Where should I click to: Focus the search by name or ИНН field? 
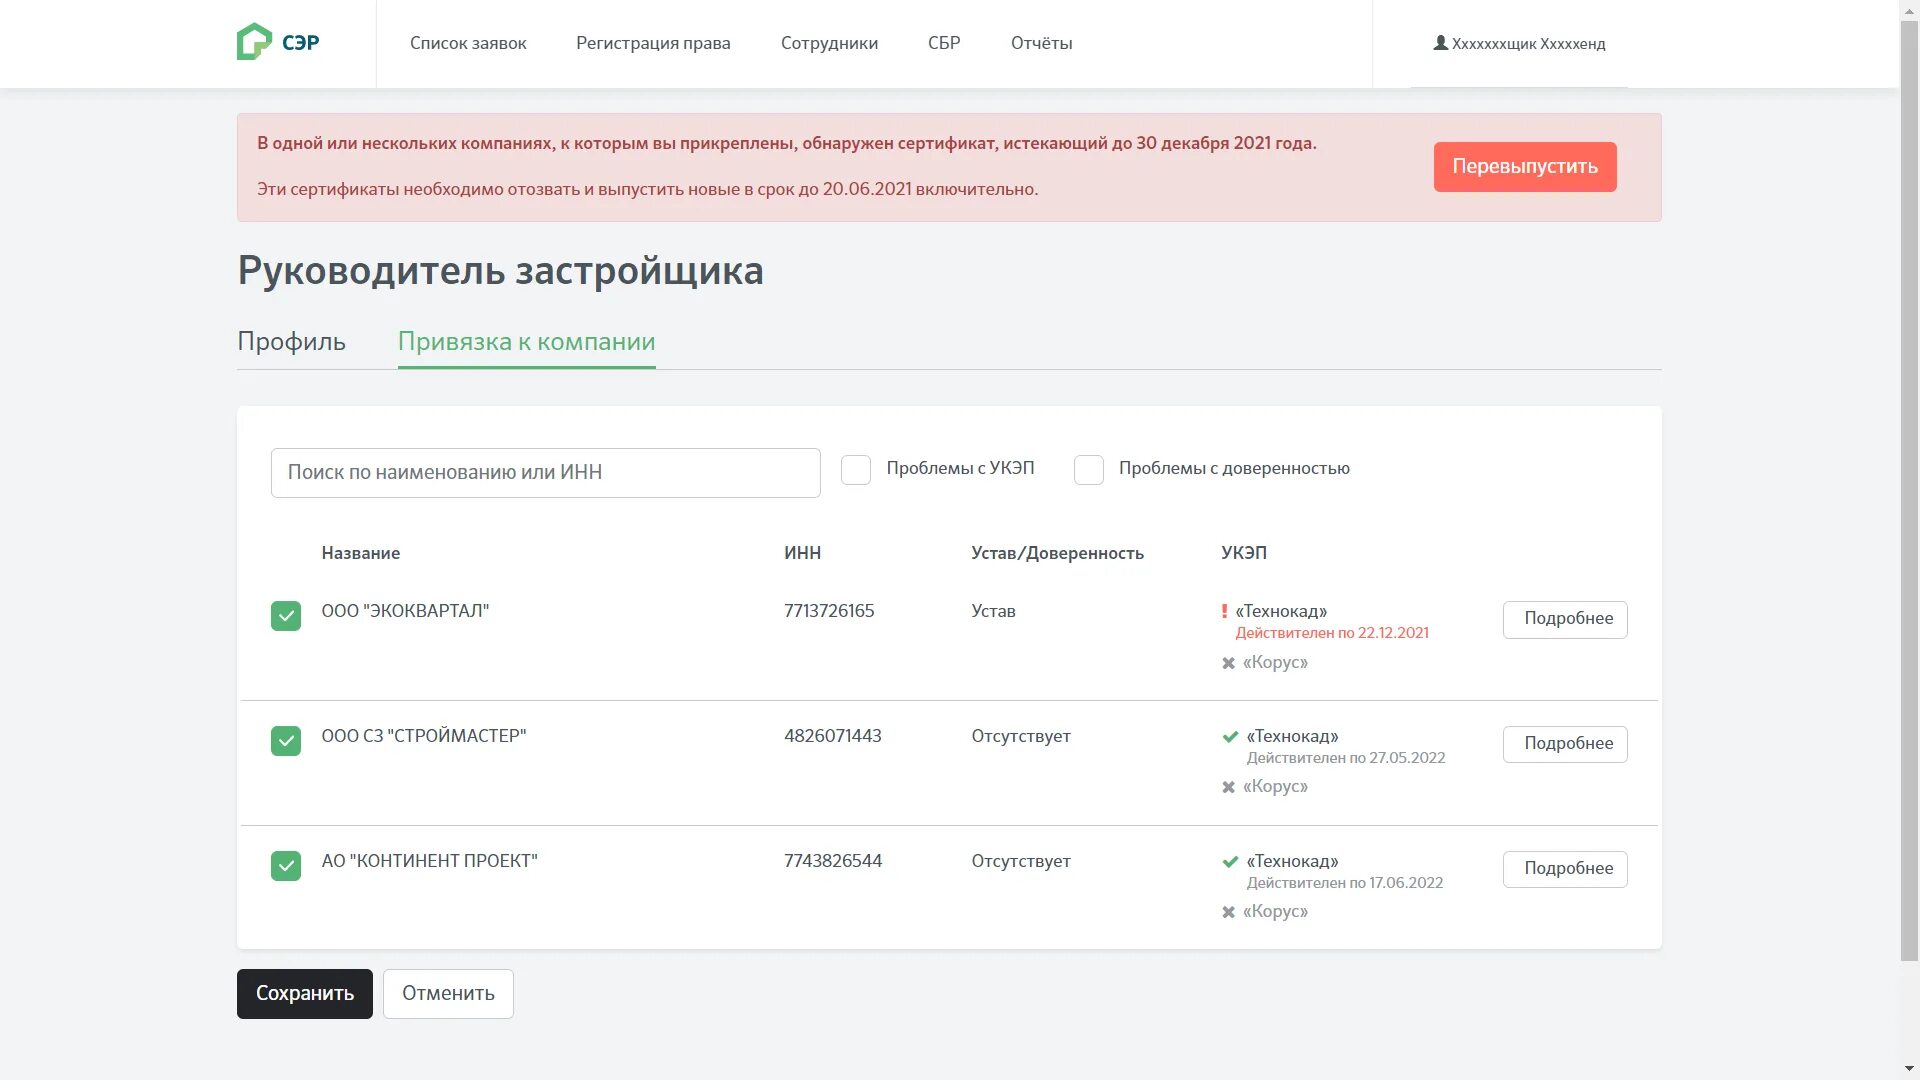pyautogui.click(x=545, y=473)
